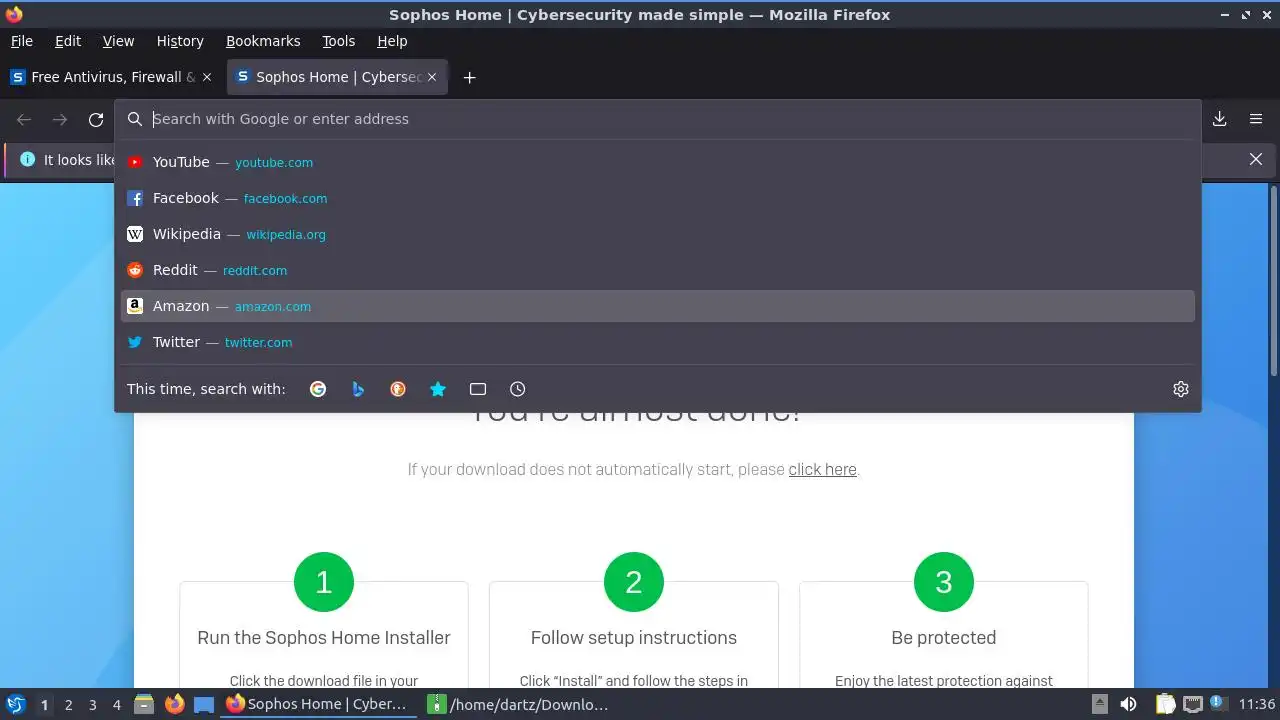
Task: Switch to workspace 2 in the panel
Action: [68, 704]
